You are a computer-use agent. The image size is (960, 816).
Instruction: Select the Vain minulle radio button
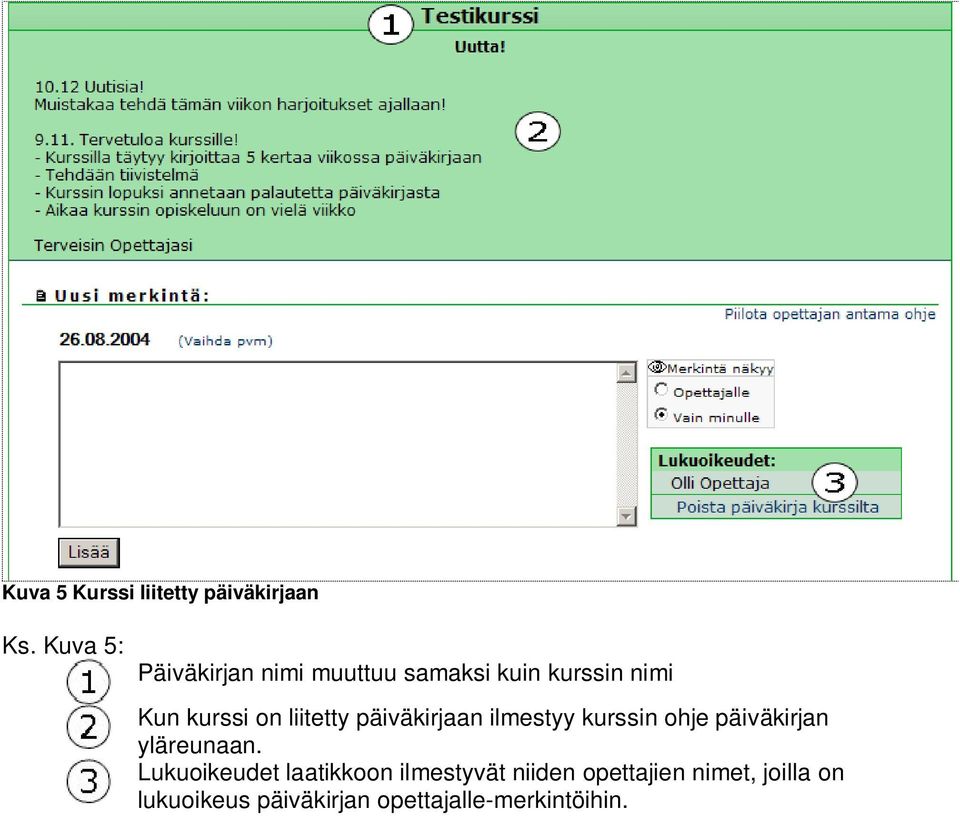661,414
